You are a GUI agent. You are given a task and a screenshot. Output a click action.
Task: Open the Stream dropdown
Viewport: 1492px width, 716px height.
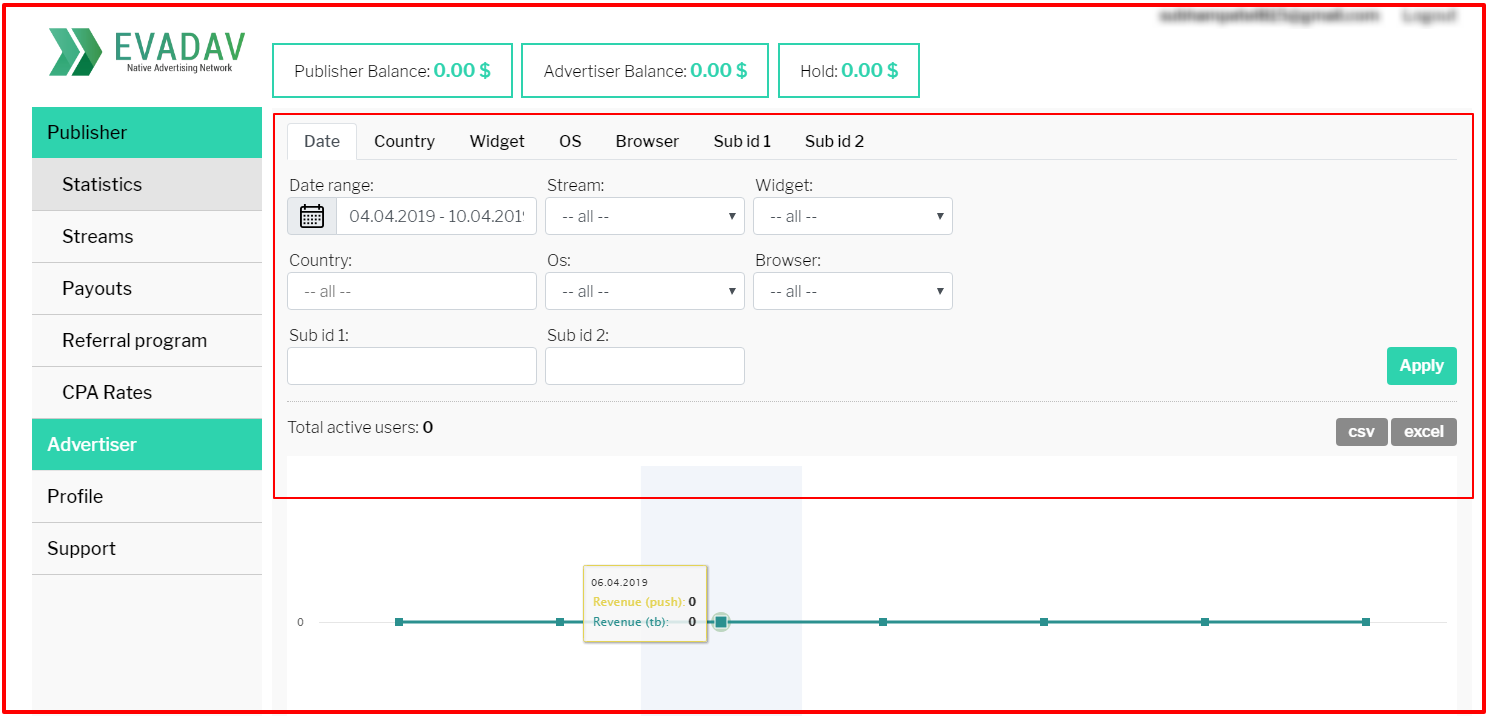pyautogui.click(x=644, y=216)
